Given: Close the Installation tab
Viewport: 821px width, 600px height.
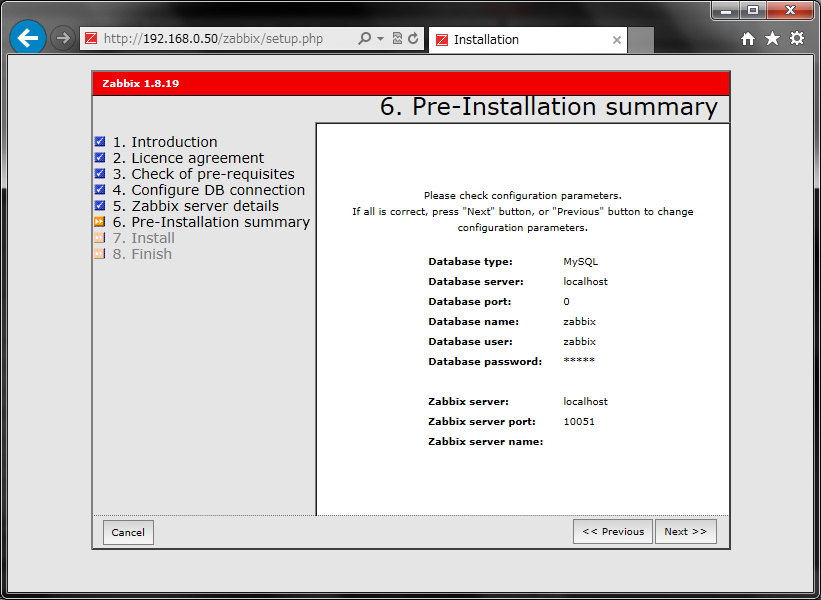Looking at the screenshot, I should [617, 40].
